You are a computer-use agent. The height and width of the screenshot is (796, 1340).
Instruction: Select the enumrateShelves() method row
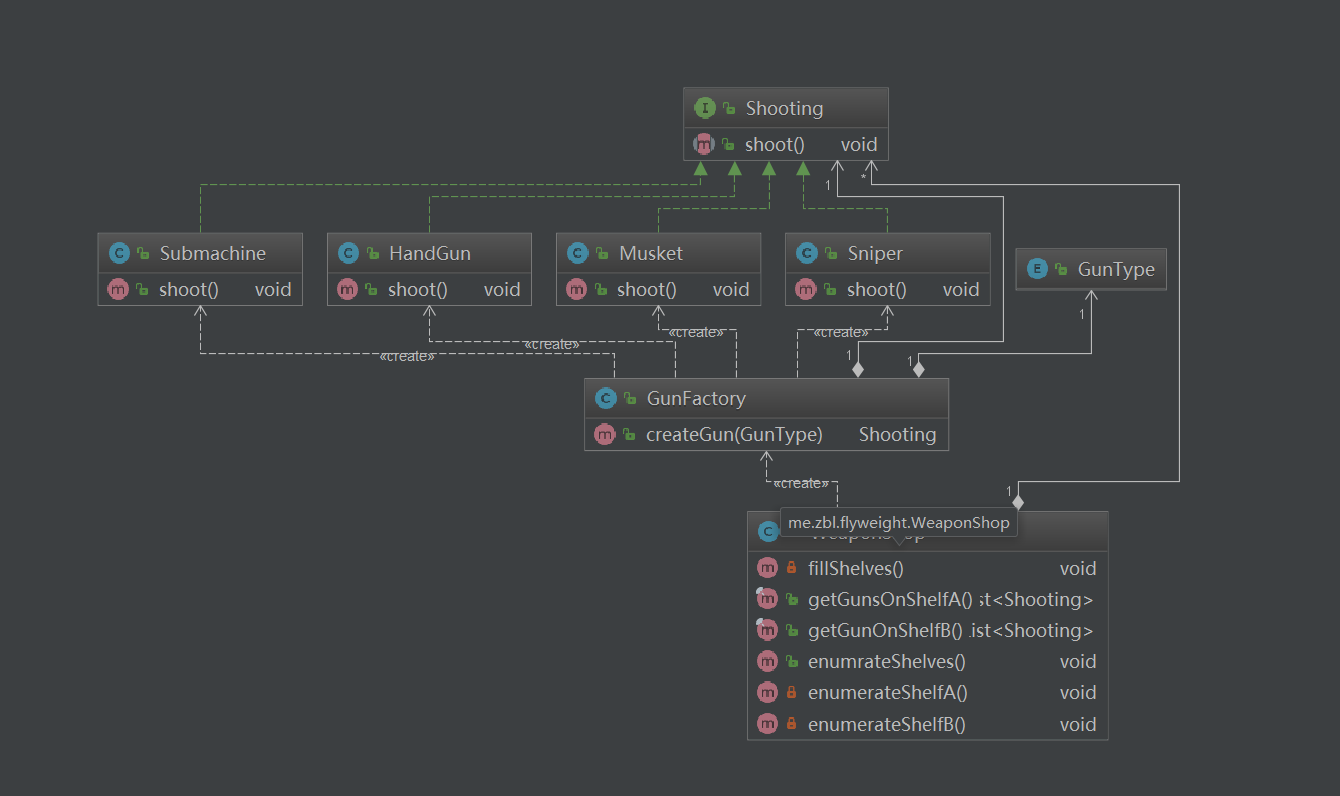pyautogui.click(x=887, y=662)
